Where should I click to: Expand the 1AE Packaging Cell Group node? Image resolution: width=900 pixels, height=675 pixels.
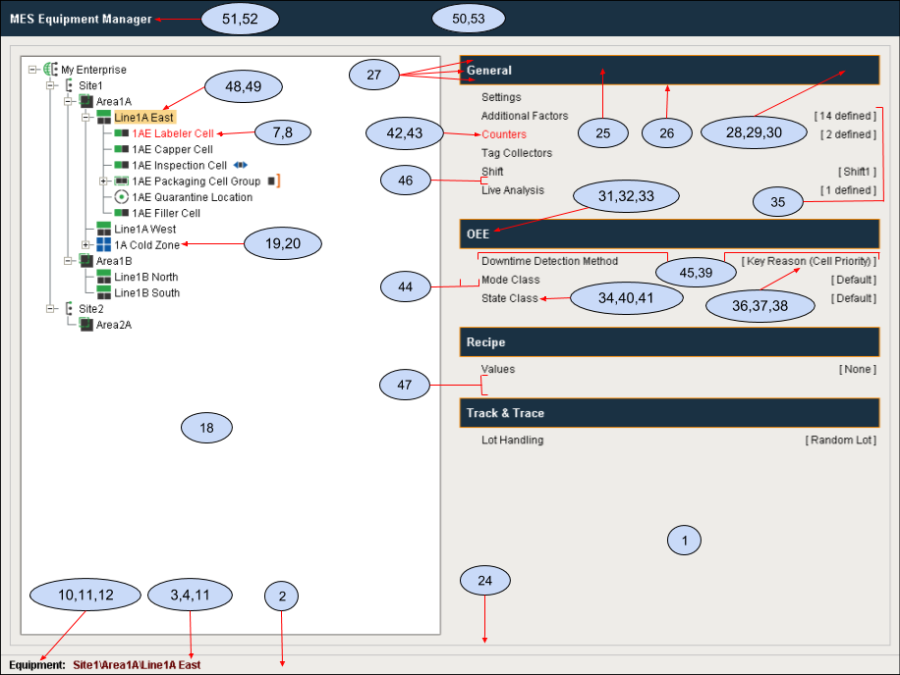pyautogui.click(x=103, y=181)
